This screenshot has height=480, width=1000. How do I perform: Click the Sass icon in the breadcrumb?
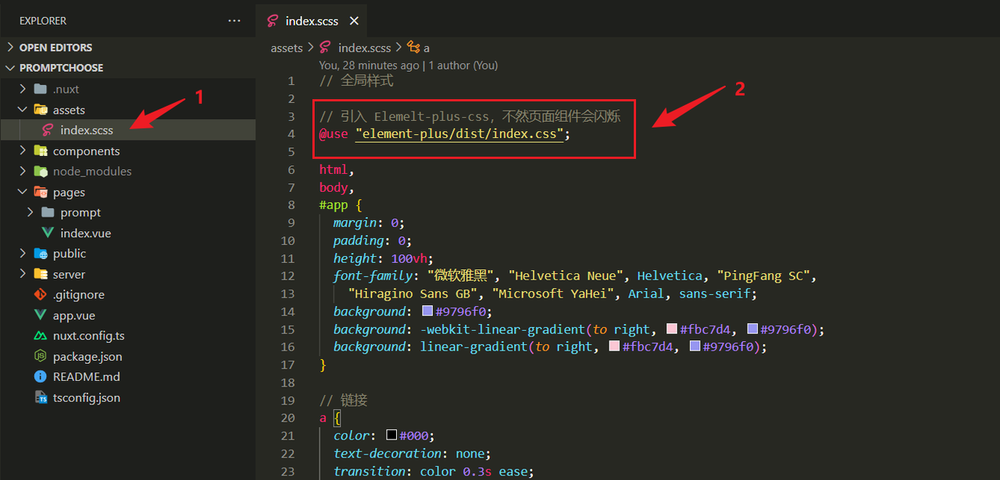[325, 47]
